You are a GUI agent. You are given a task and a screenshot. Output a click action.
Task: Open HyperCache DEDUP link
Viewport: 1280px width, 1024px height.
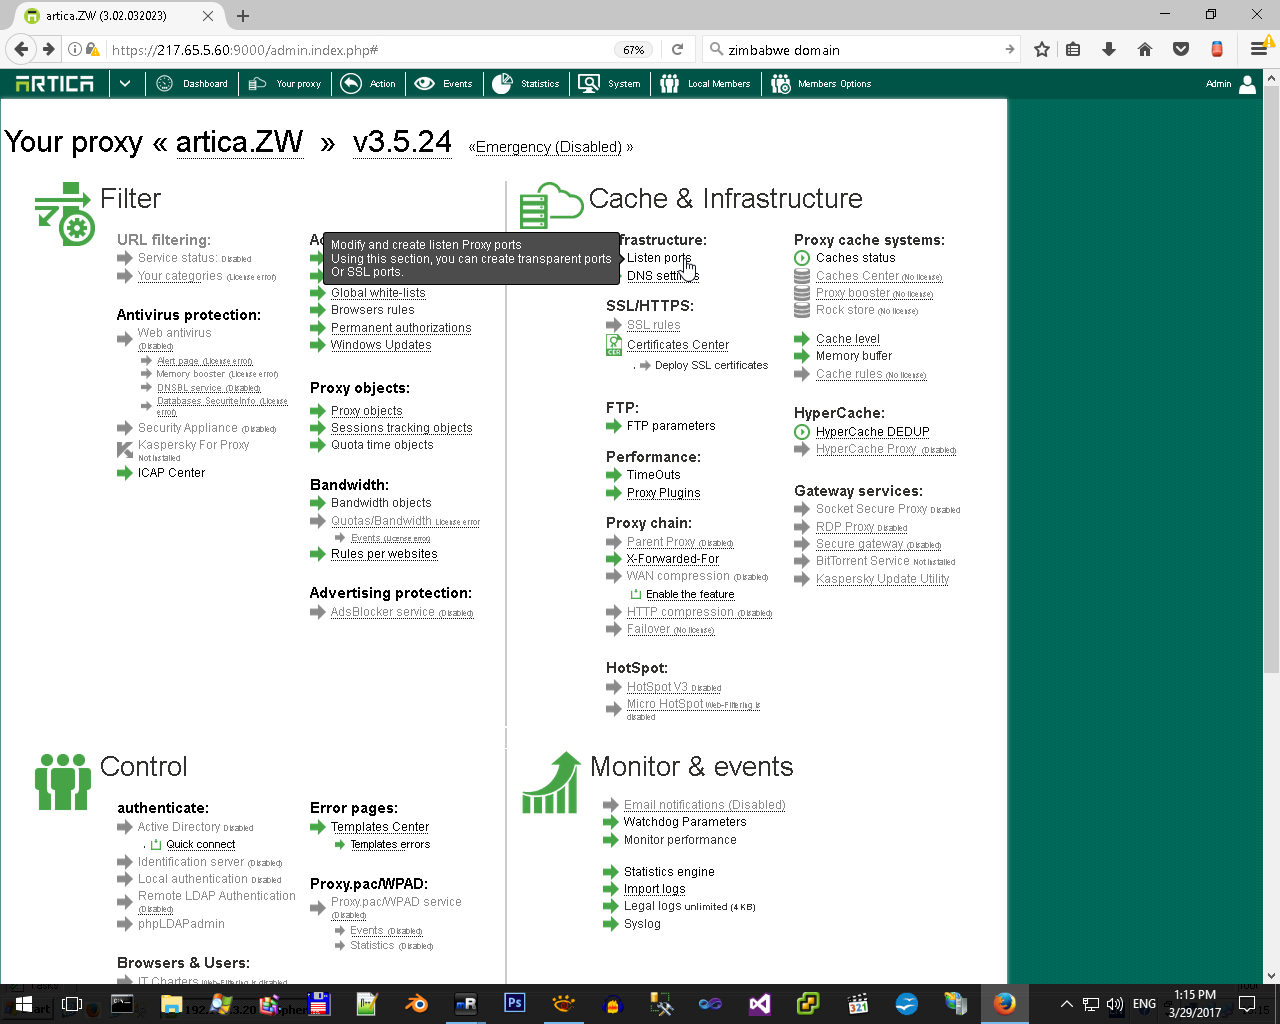873,432
